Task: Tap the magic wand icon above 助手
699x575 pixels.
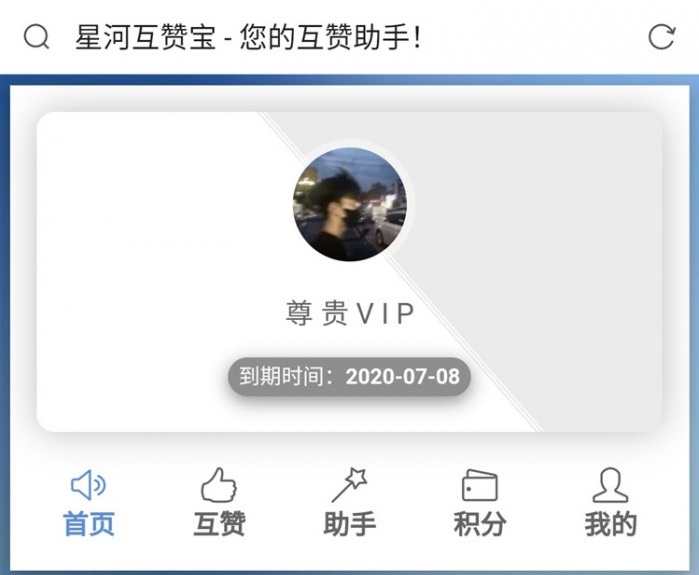Action: coord(350,485)
